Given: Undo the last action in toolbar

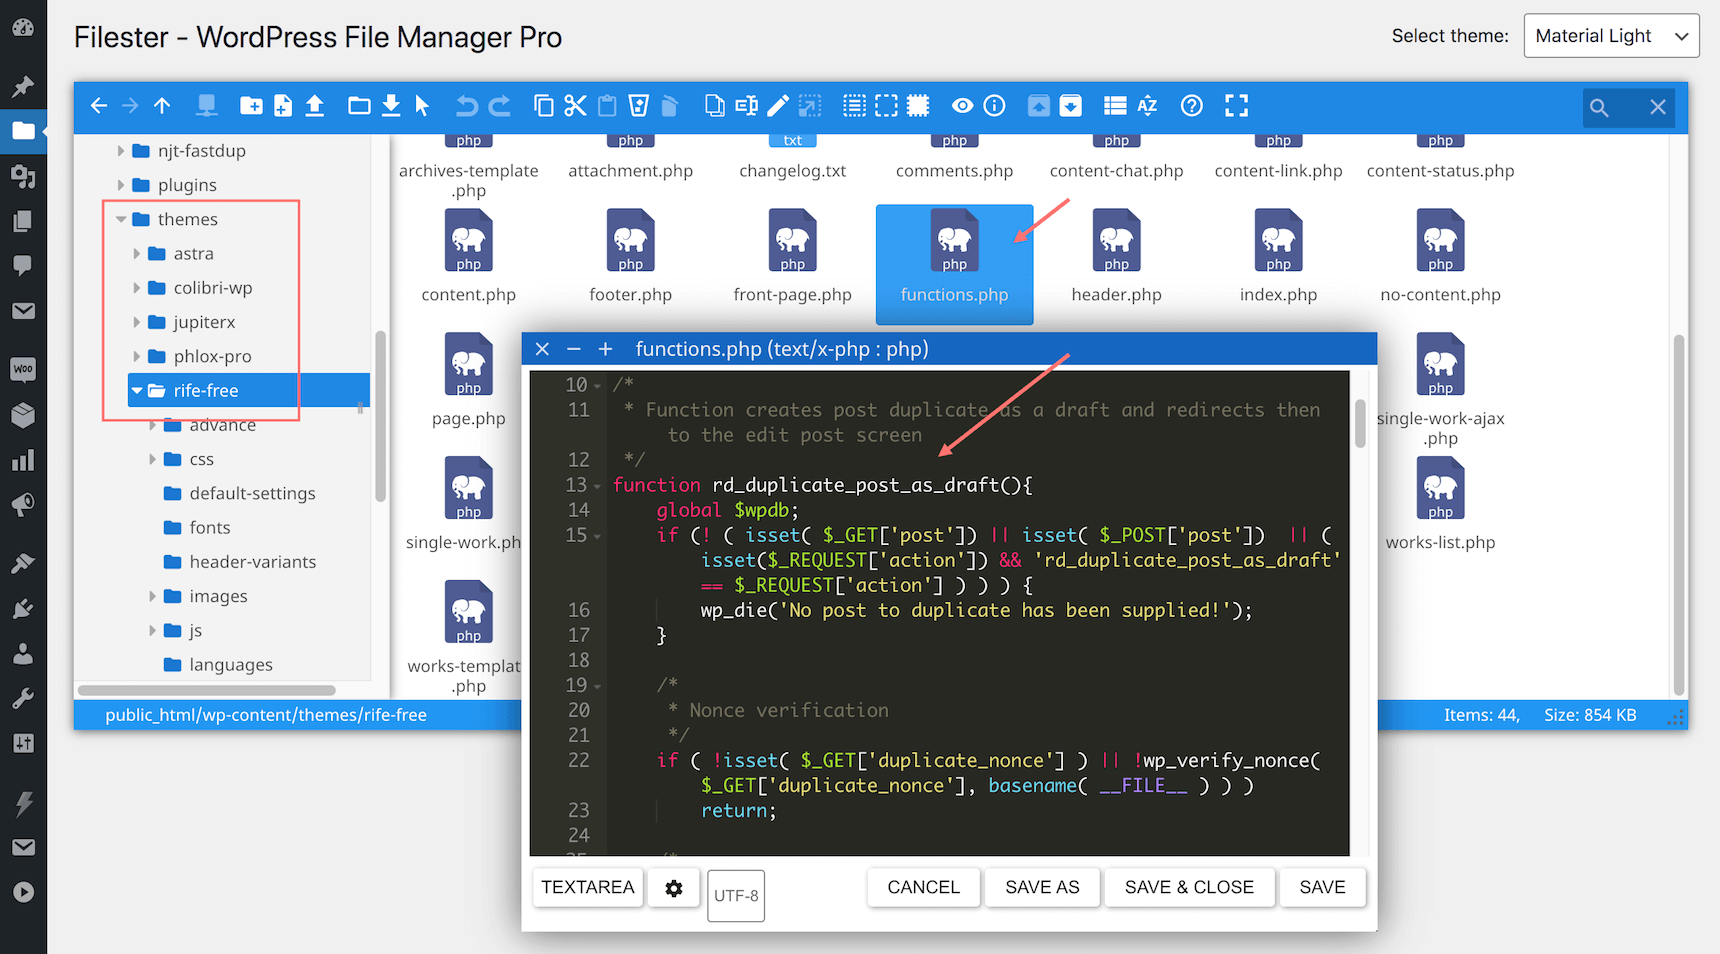Looking at the screenshot, I should [467, 106].
